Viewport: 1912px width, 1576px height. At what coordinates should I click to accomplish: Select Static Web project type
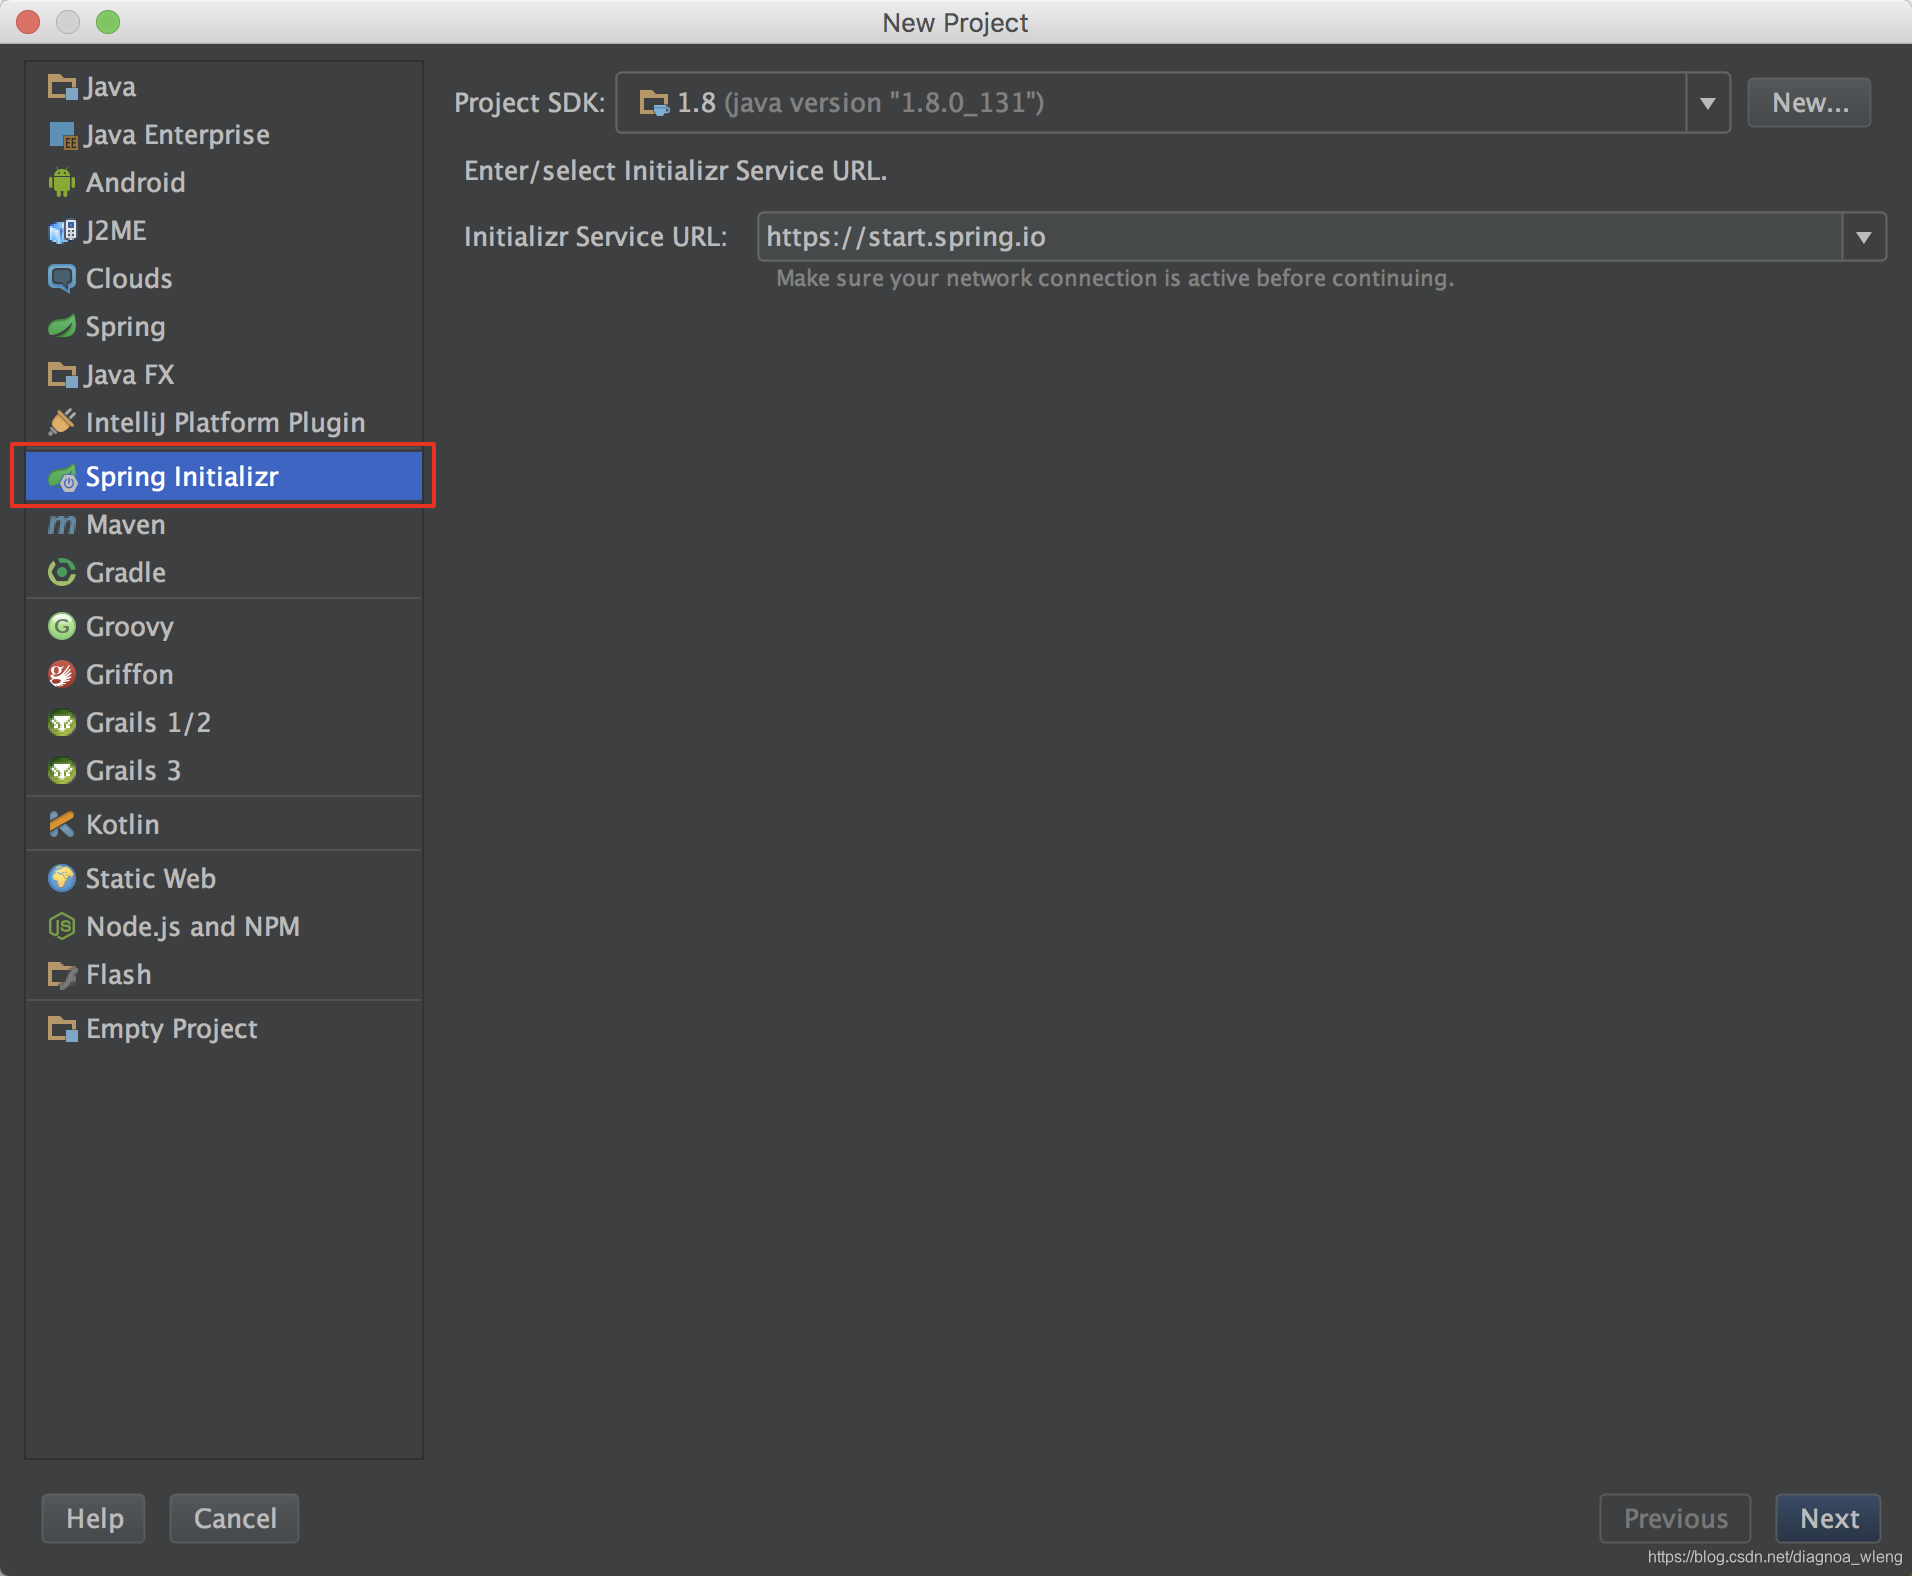224,879
